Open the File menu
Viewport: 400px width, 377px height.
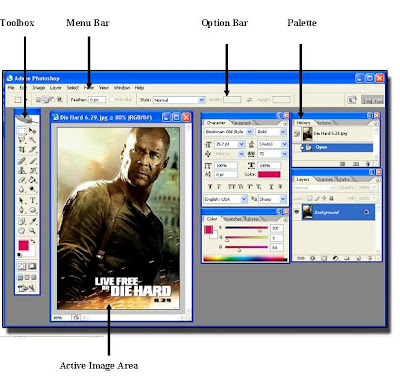click(x=11, y=88)
